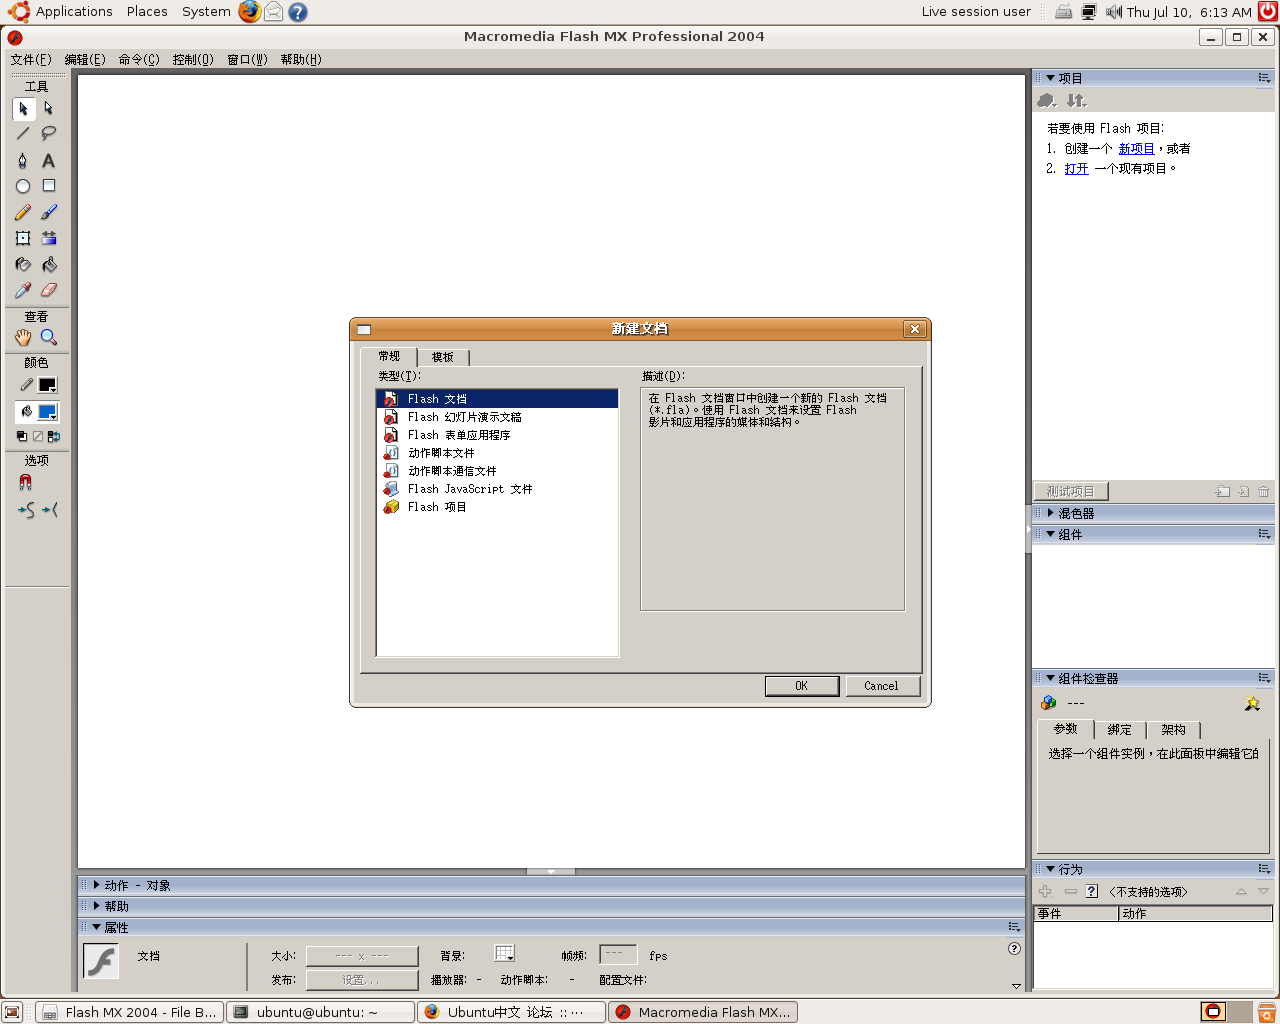Click Cancel in the new document dialog
The width and height of the screenshot is (1280, 1024).
[881, 686]
